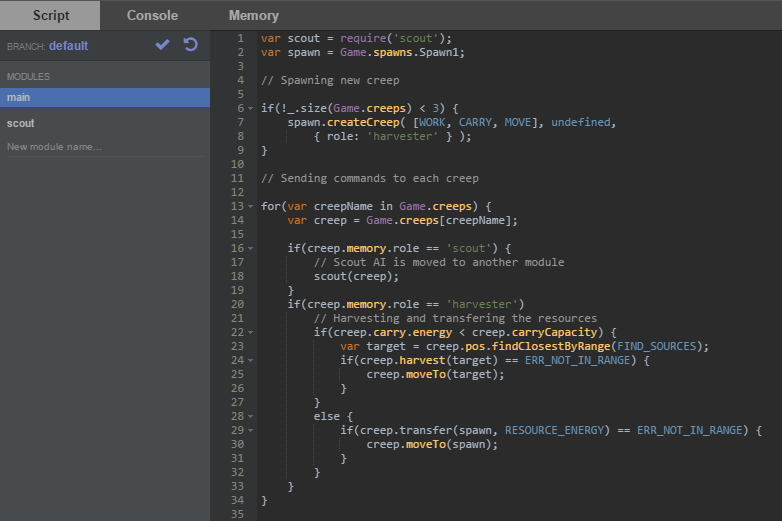The height and width of the screenshot is (521, 782).
Task: Fold the carry energy check at line 22
Action: pos(250,332)
